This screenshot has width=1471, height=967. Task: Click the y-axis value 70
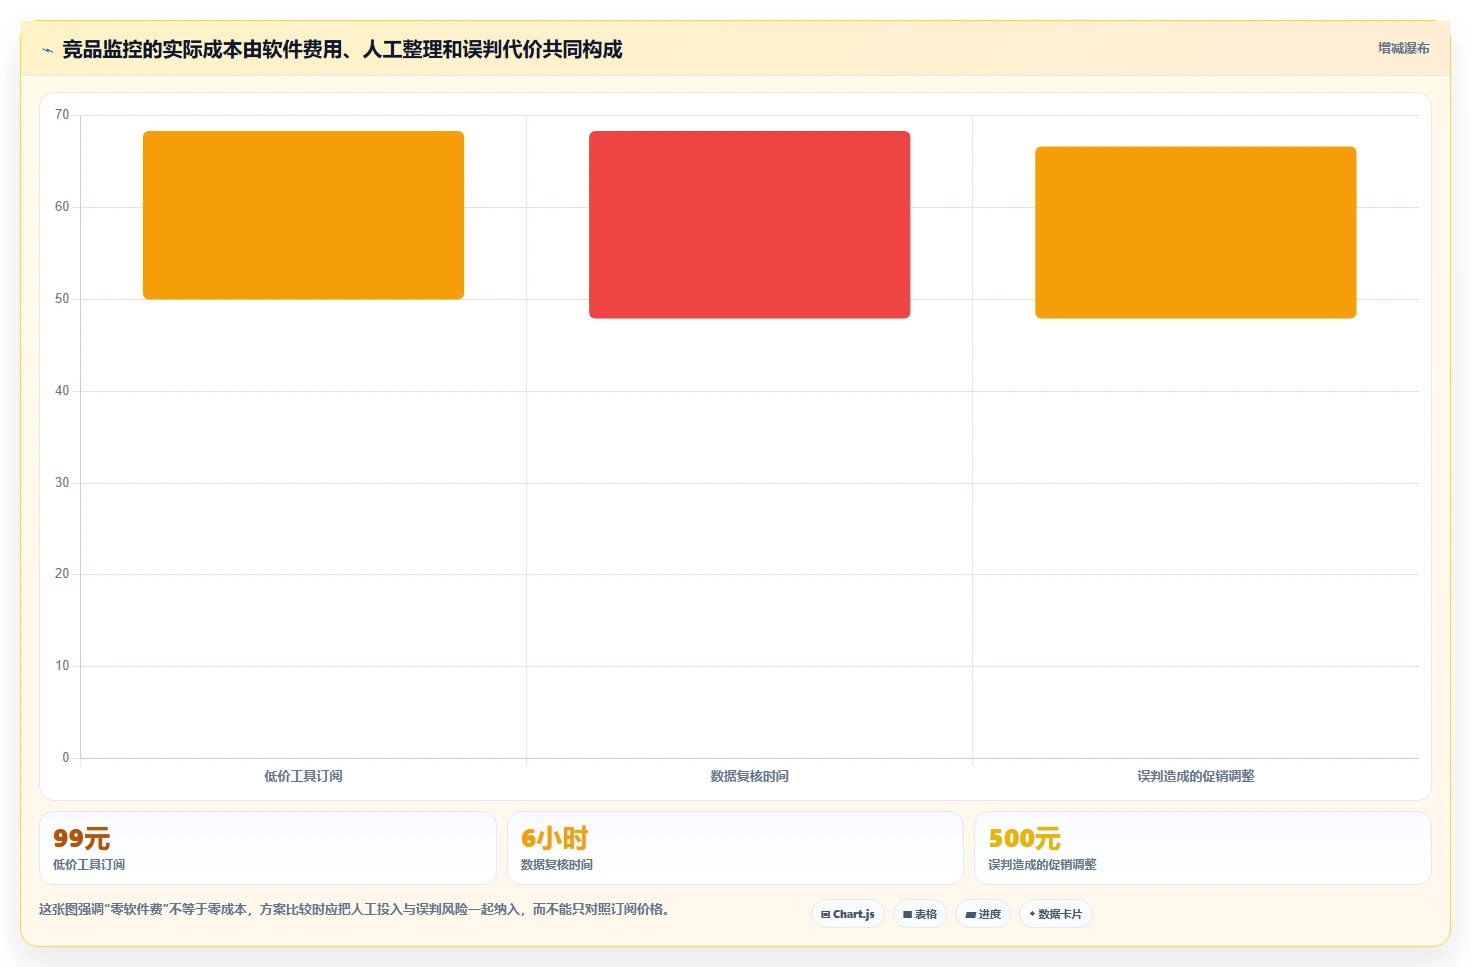click(x=62, y=115)
